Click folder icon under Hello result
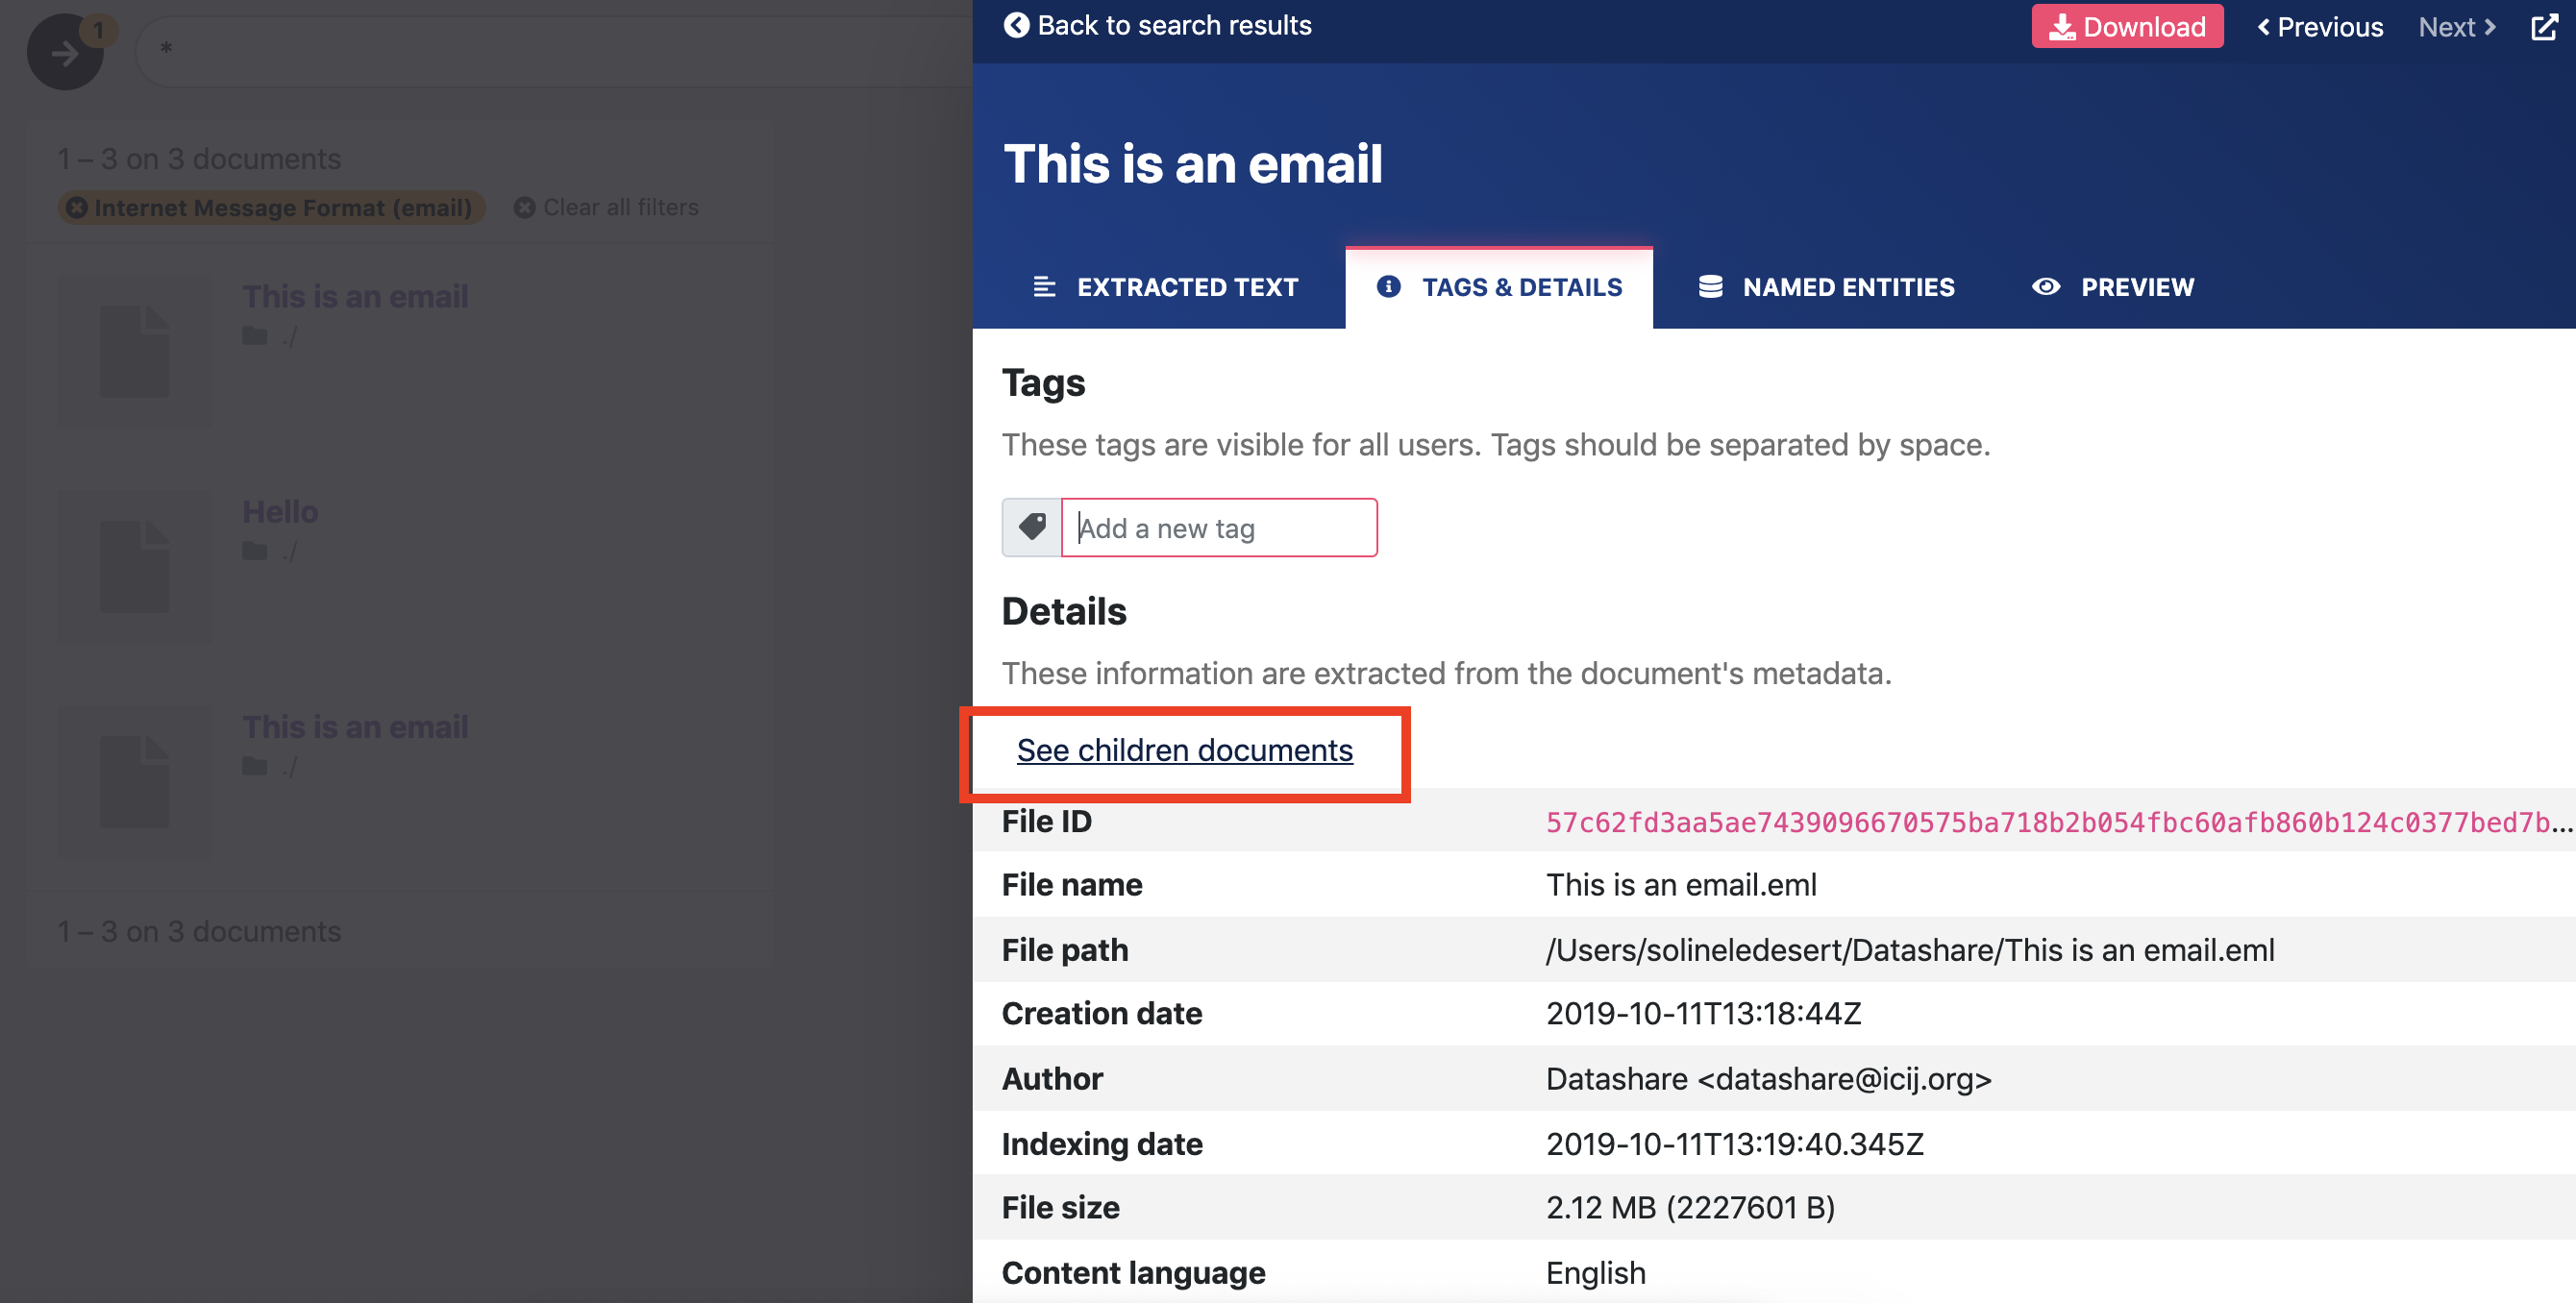This screenshot has width=2576, height=1303. click(x=255, y=552)
